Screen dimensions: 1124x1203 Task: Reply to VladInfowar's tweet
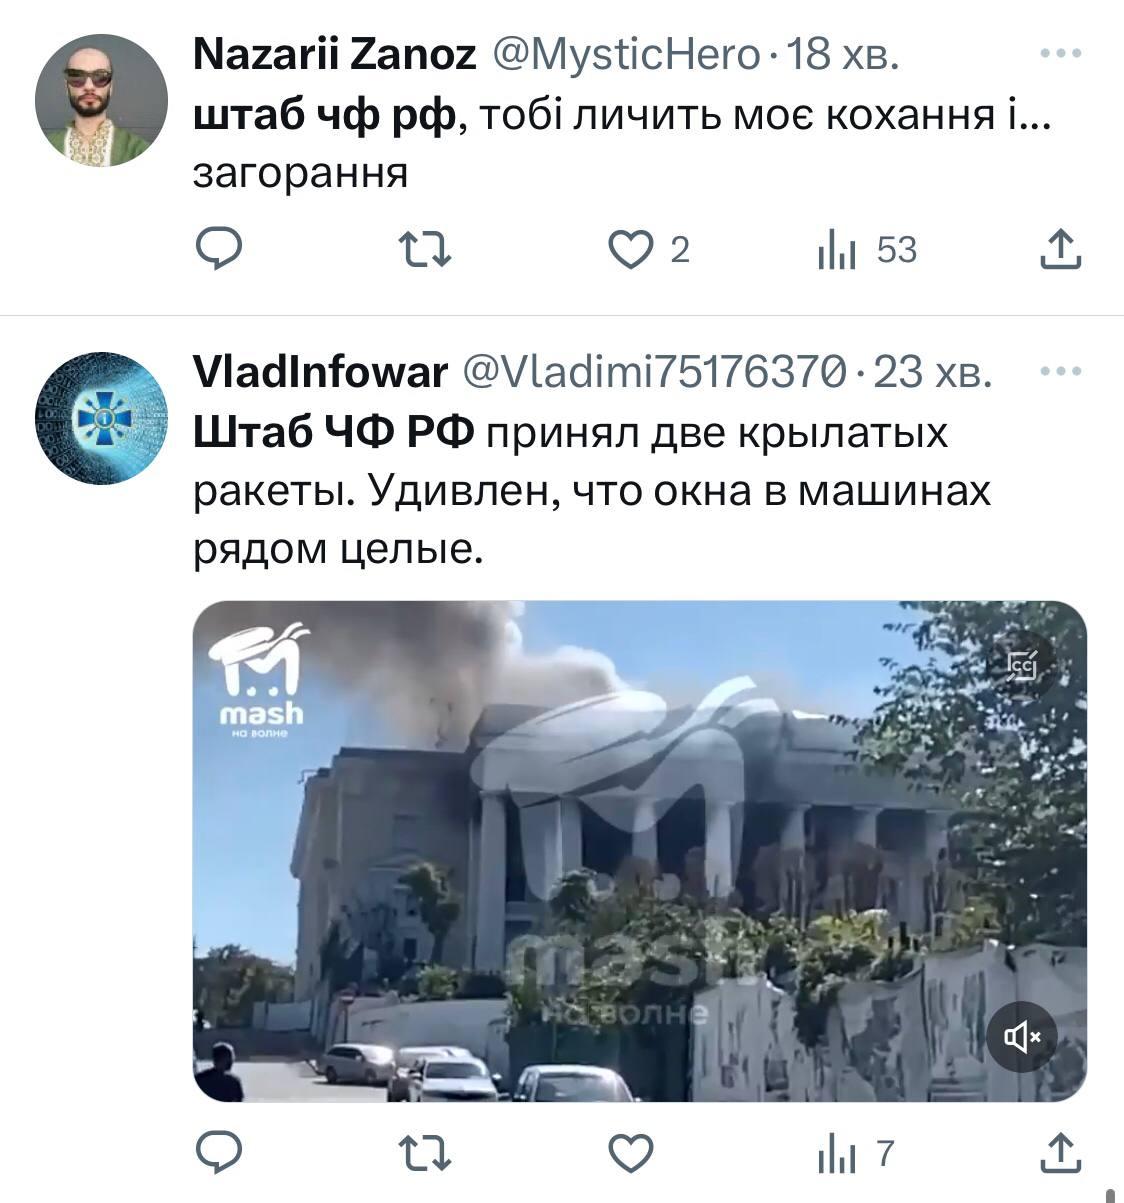point(217,1153)
